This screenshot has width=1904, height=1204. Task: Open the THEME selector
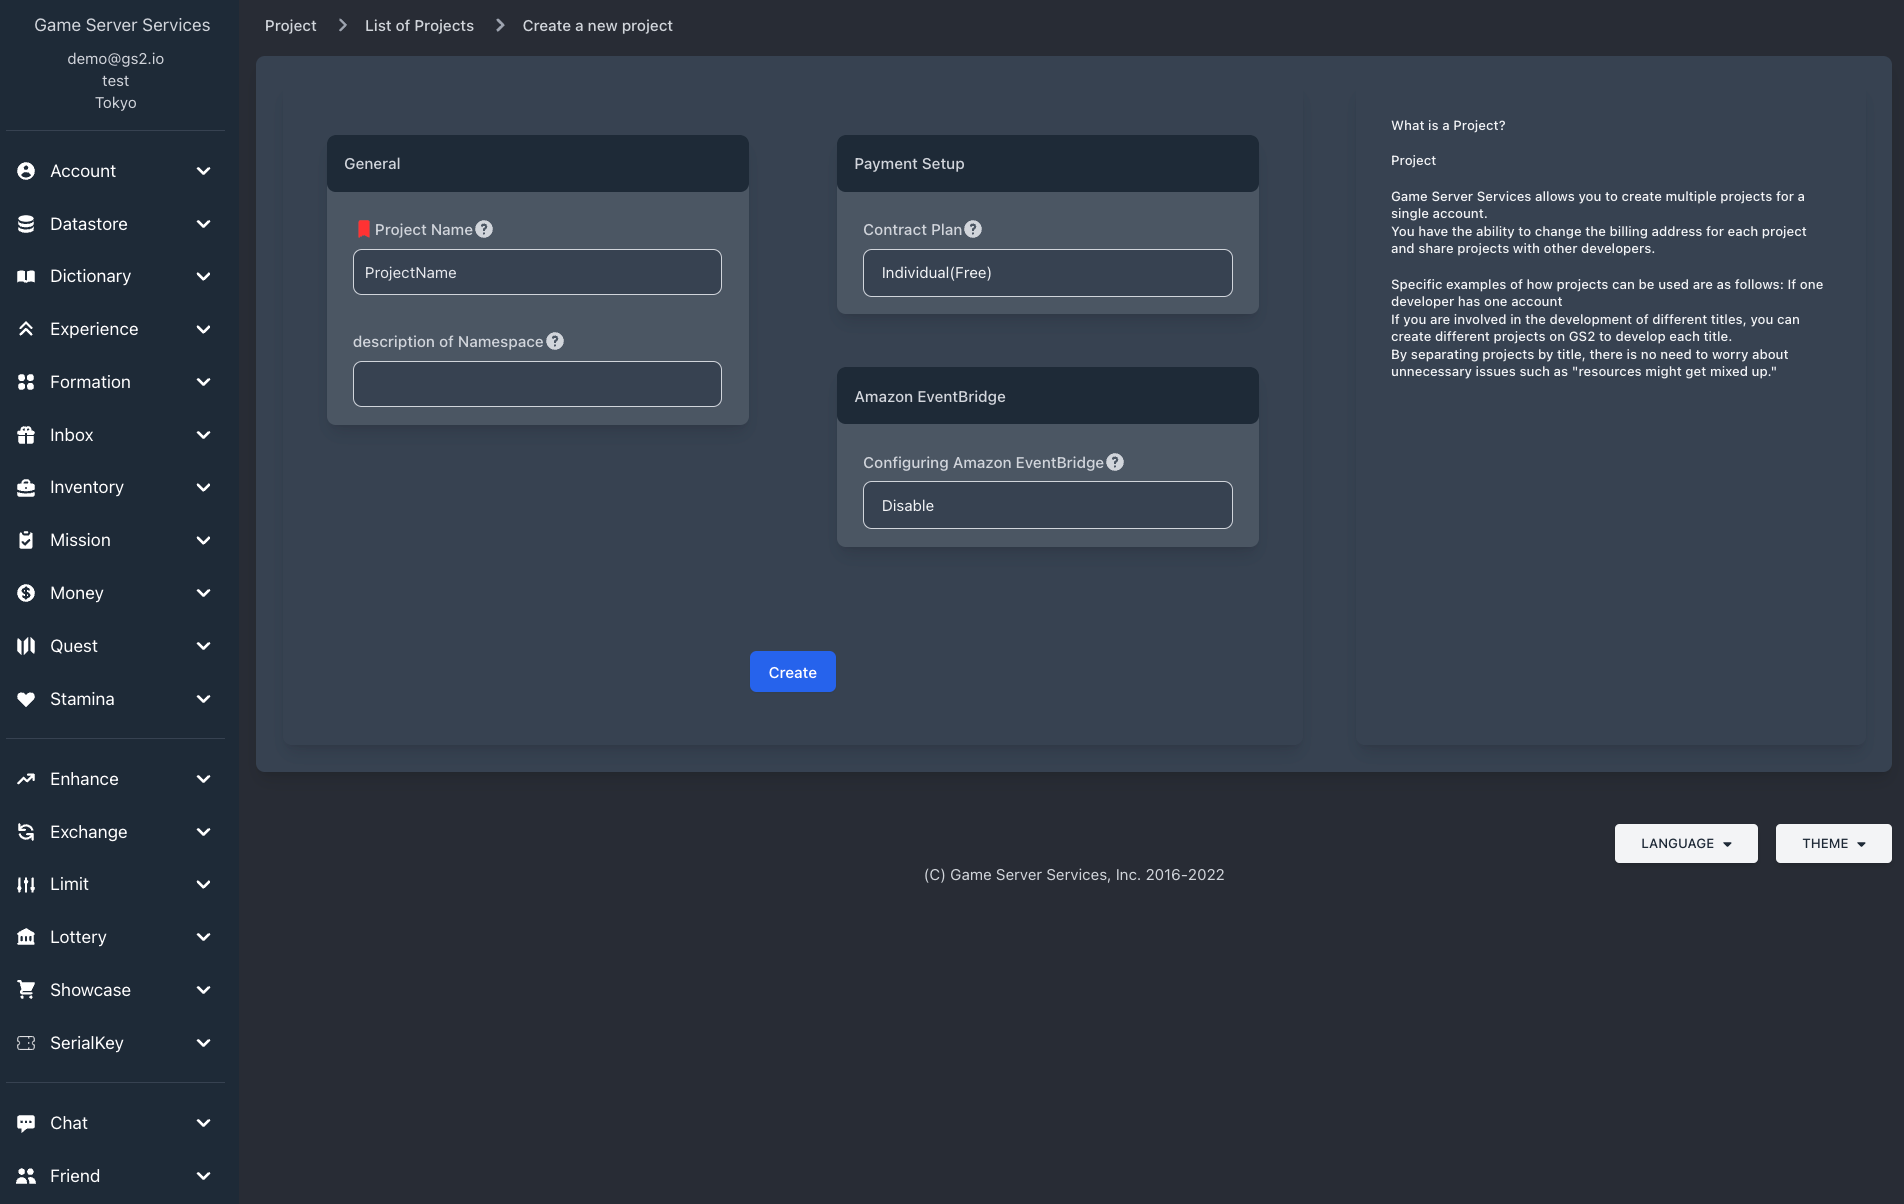(1832, 843)
